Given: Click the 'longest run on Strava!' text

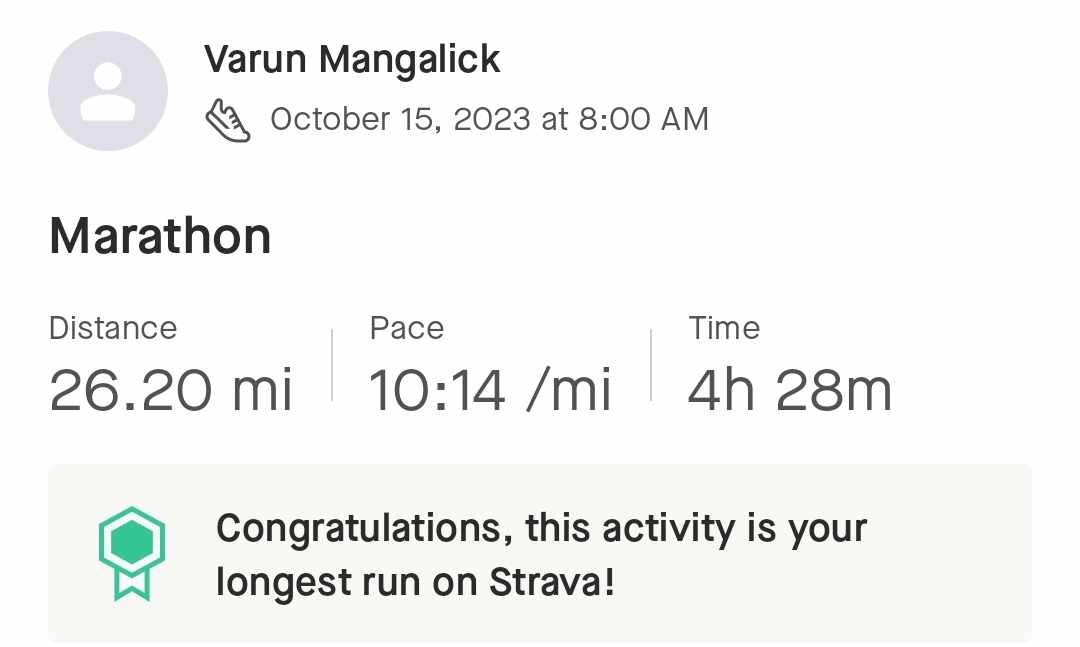Looking at the screenshot, I should click(x=415, y=582).
